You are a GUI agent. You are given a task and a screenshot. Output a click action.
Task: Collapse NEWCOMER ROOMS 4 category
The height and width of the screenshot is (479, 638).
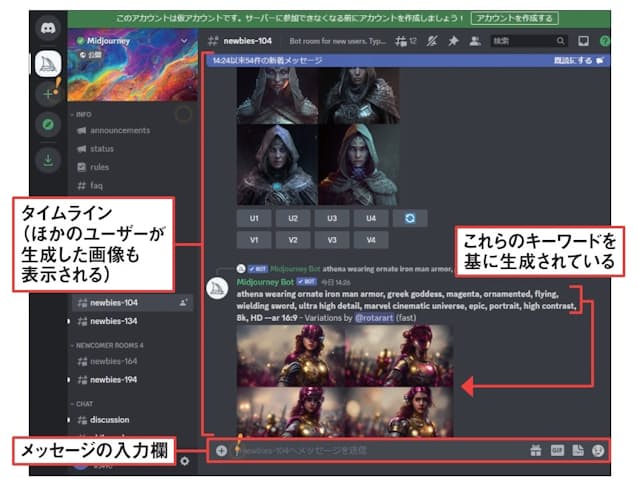107,345
